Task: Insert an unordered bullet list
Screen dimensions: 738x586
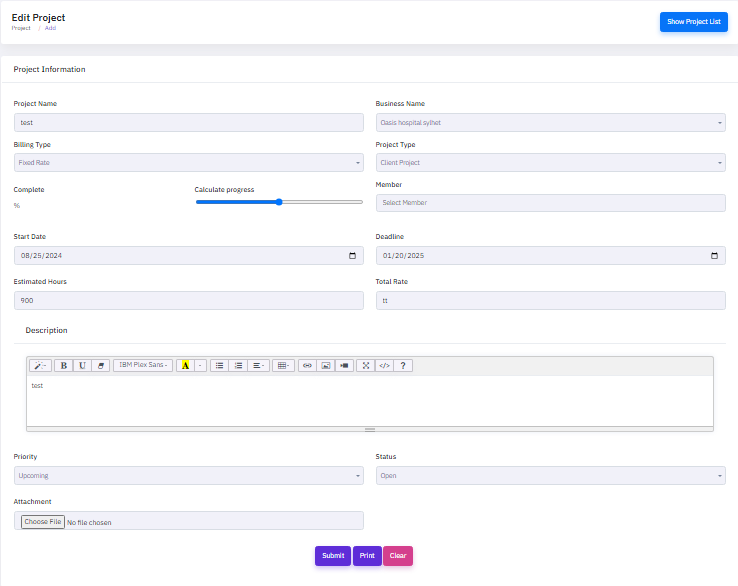Action: 220,366
